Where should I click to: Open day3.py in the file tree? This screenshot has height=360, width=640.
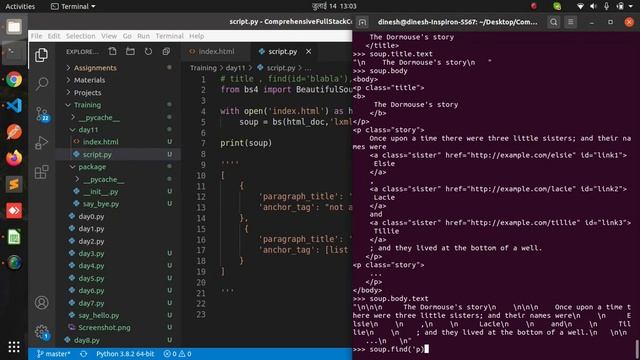[x=91, y=253]
